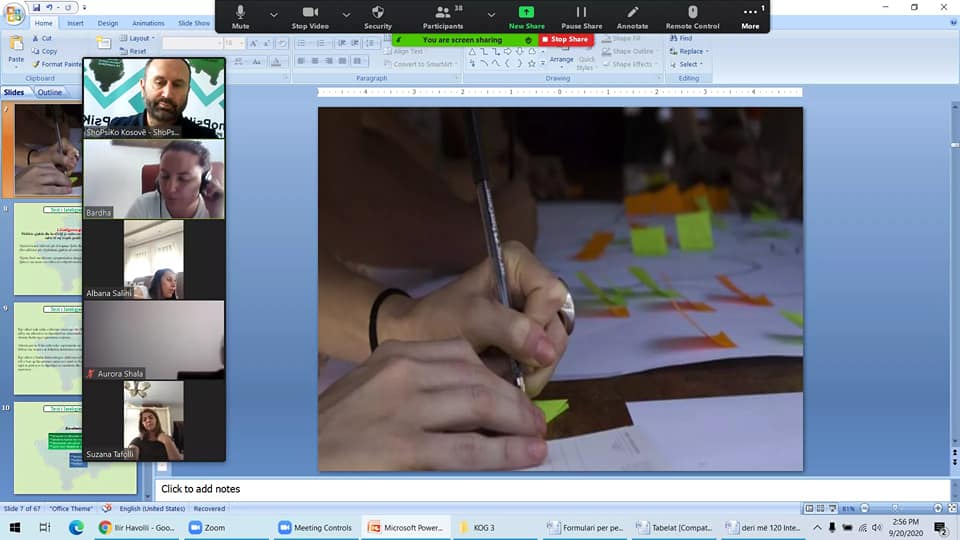Adjust the zoom slider in status bar

[x=895, y=508]
